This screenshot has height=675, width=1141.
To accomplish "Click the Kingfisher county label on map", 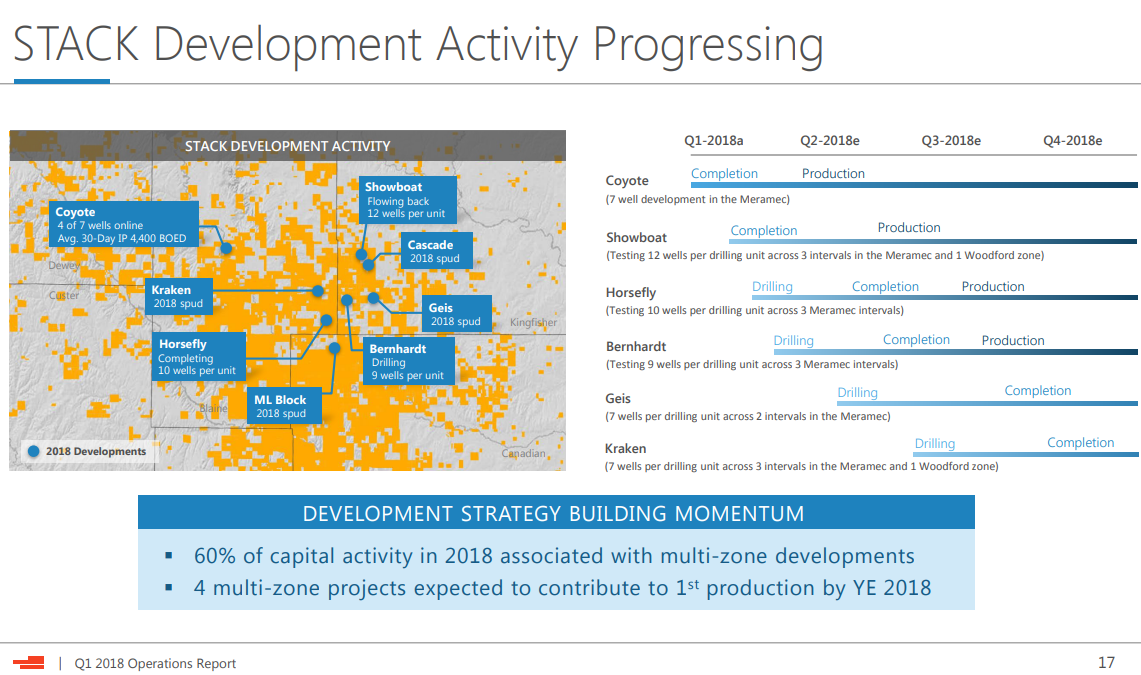I will [x=533, y=322].
